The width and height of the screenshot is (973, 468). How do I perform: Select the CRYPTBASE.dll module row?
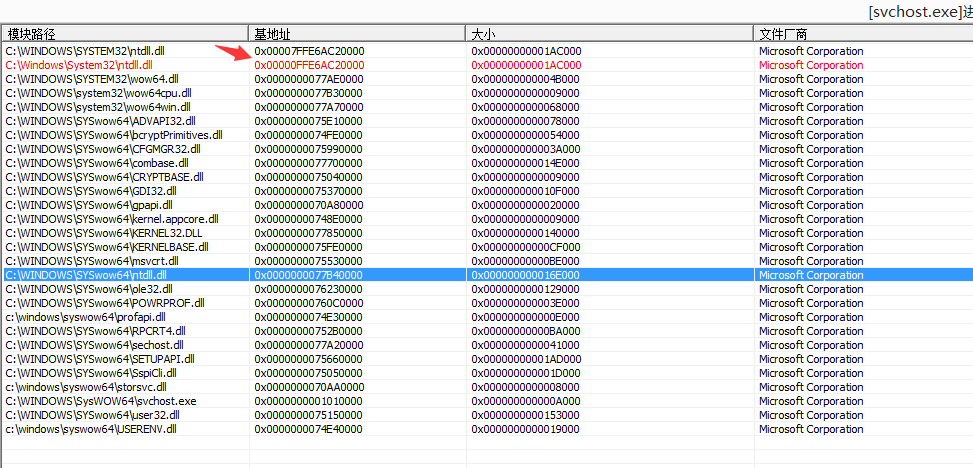[x=488, y=177]
